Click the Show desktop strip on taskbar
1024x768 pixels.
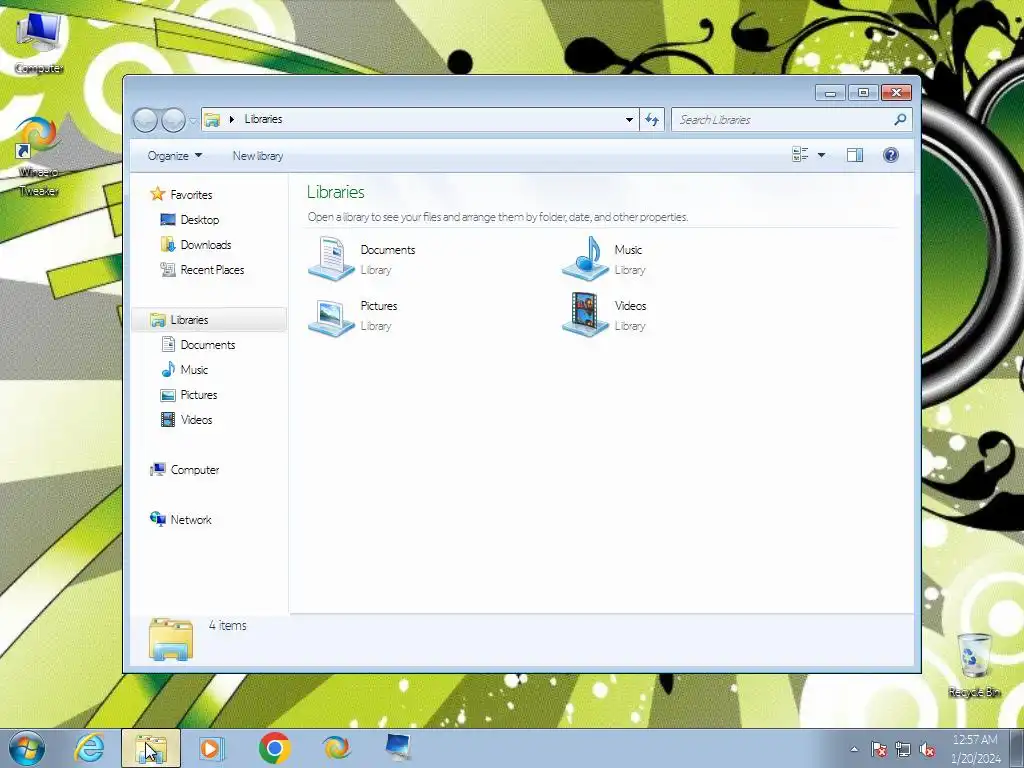coord(1016,748)
